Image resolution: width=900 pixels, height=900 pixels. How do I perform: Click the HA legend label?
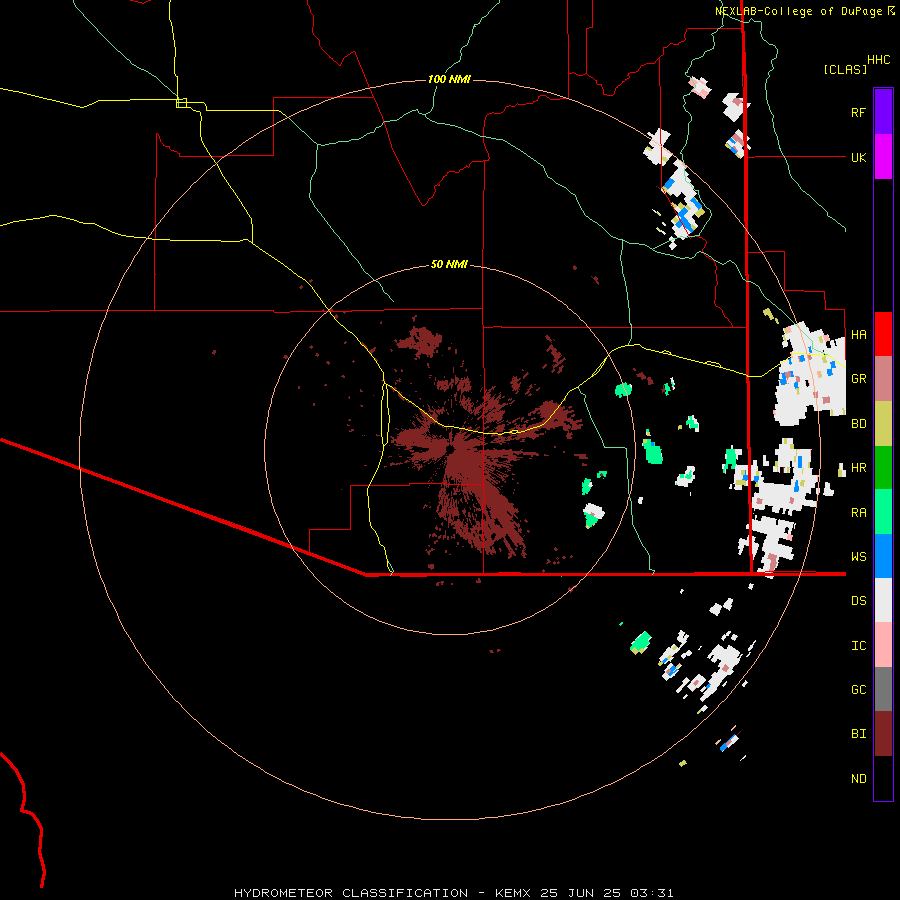point(858,334)
